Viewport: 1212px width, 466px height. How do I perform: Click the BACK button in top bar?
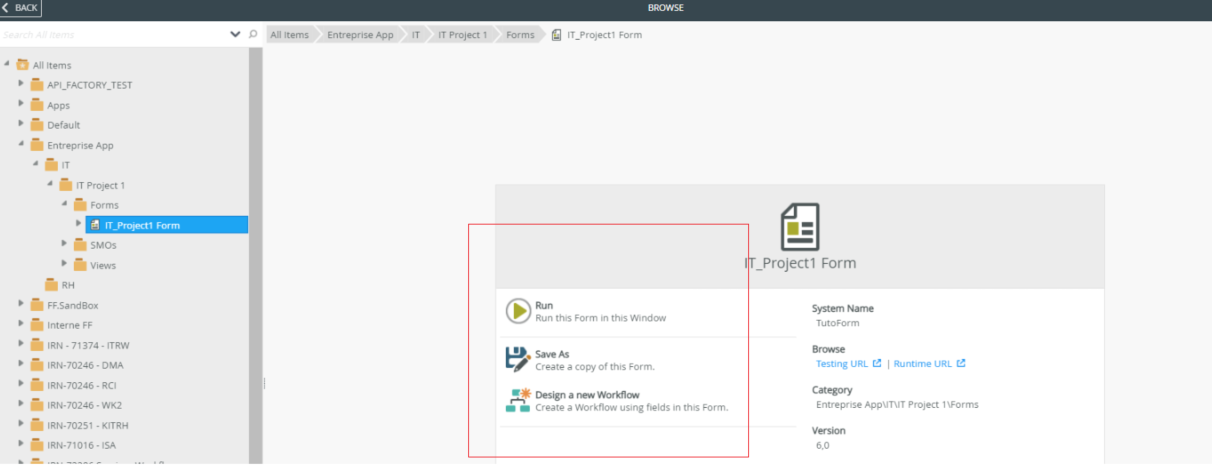[20, 8]
